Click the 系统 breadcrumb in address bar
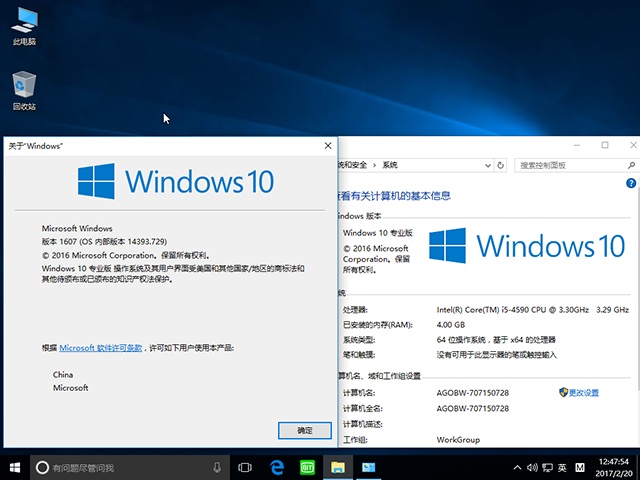Screen dimensions: 640x480 [390, 165]
